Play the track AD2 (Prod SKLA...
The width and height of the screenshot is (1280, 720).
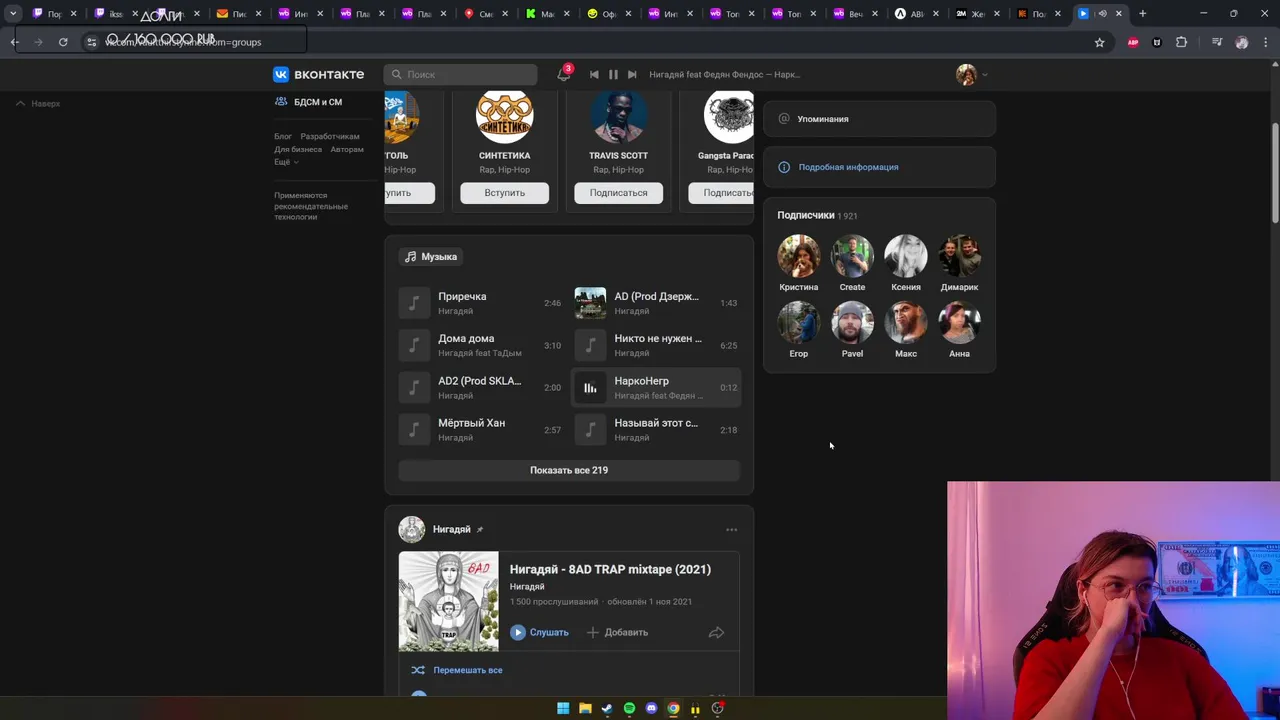point(480,388)
